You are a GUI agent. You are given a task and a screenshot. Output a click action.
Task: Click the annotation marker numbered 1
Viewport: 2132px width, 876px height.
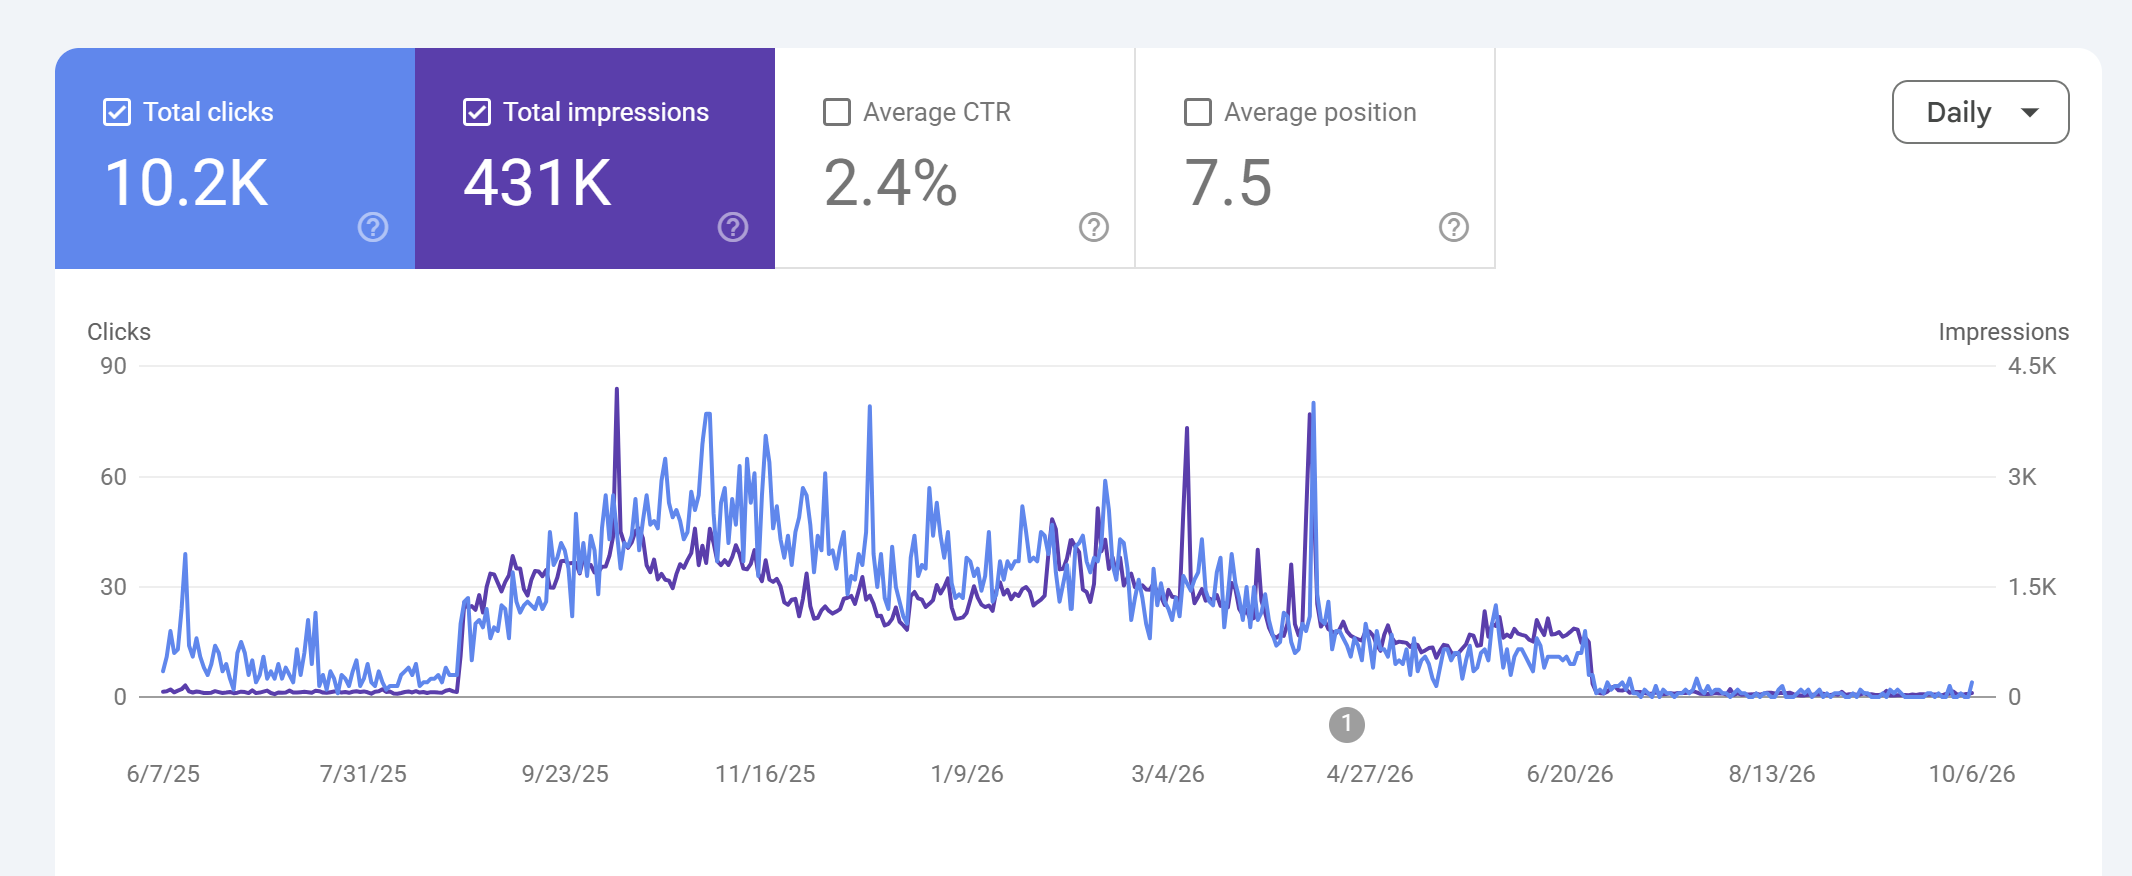pyautogui.click(x=1347, y=724)
